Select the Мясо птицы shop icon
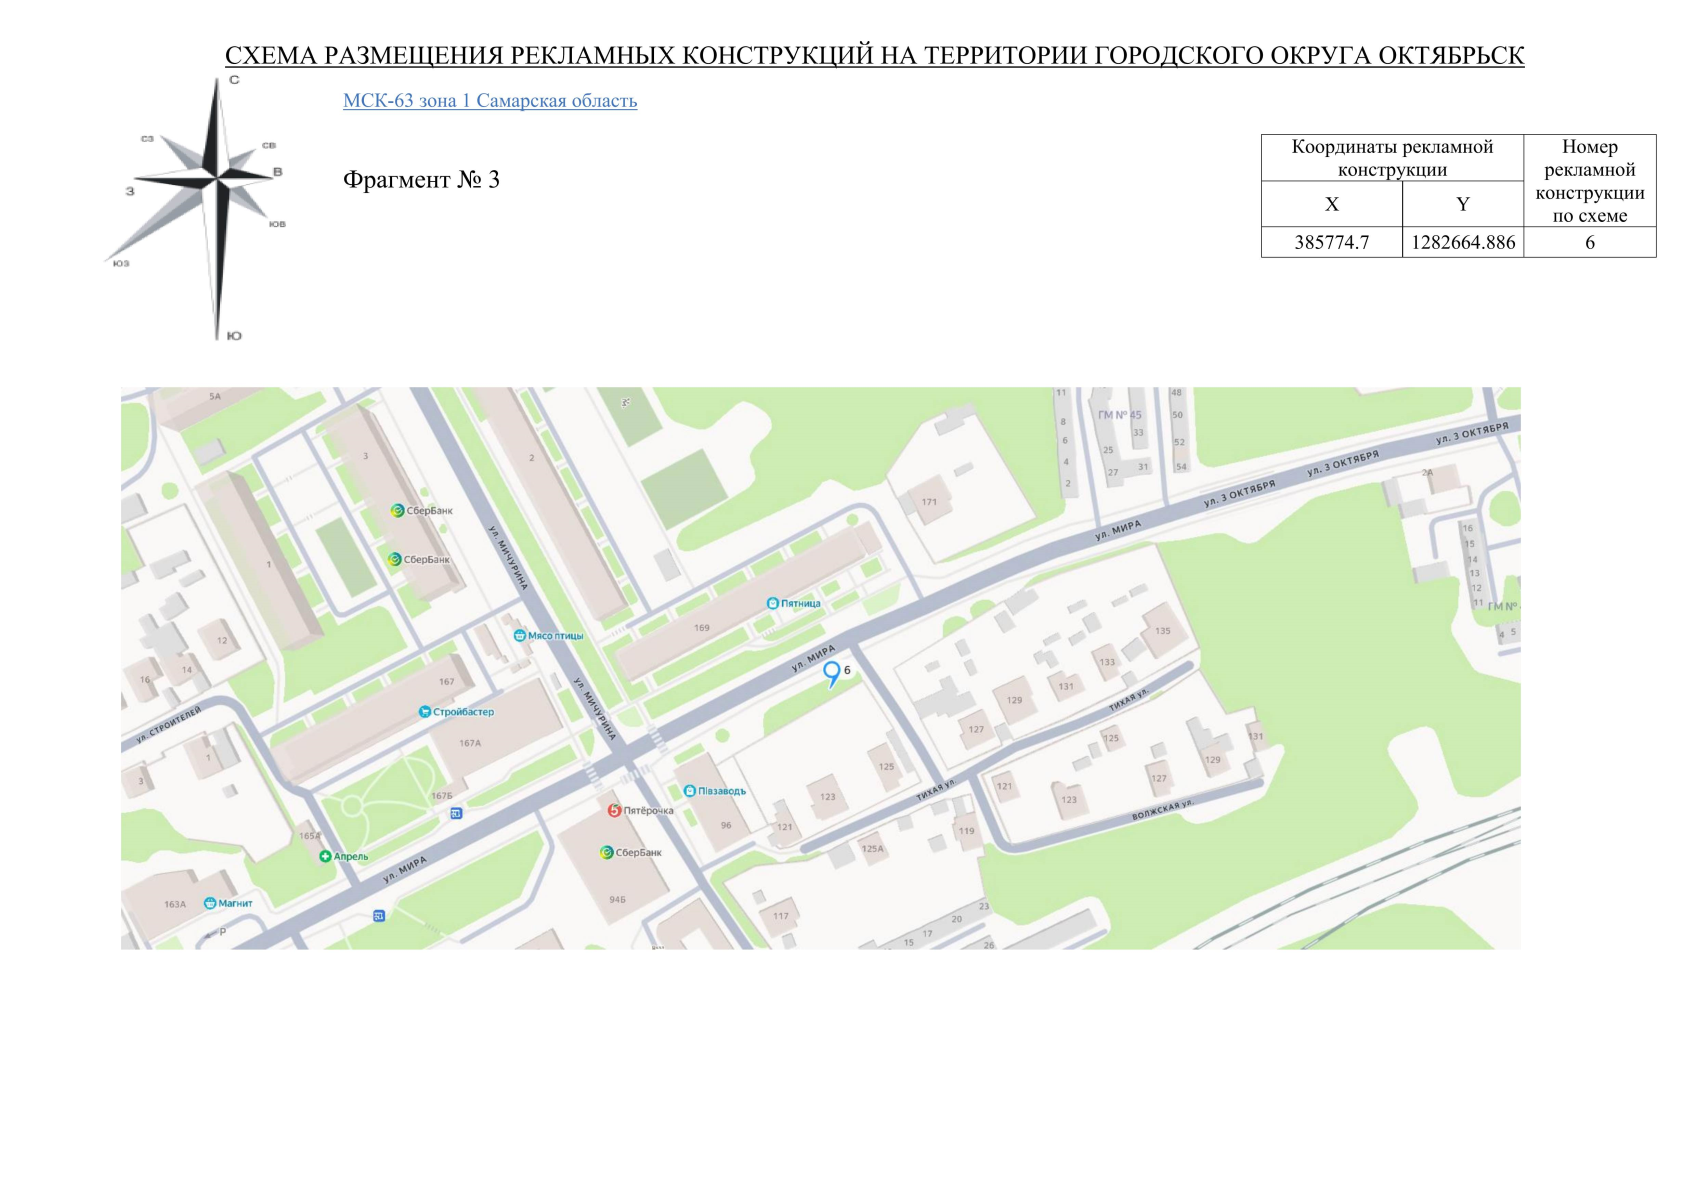The image size is (1697, 1200). (519, 635)
